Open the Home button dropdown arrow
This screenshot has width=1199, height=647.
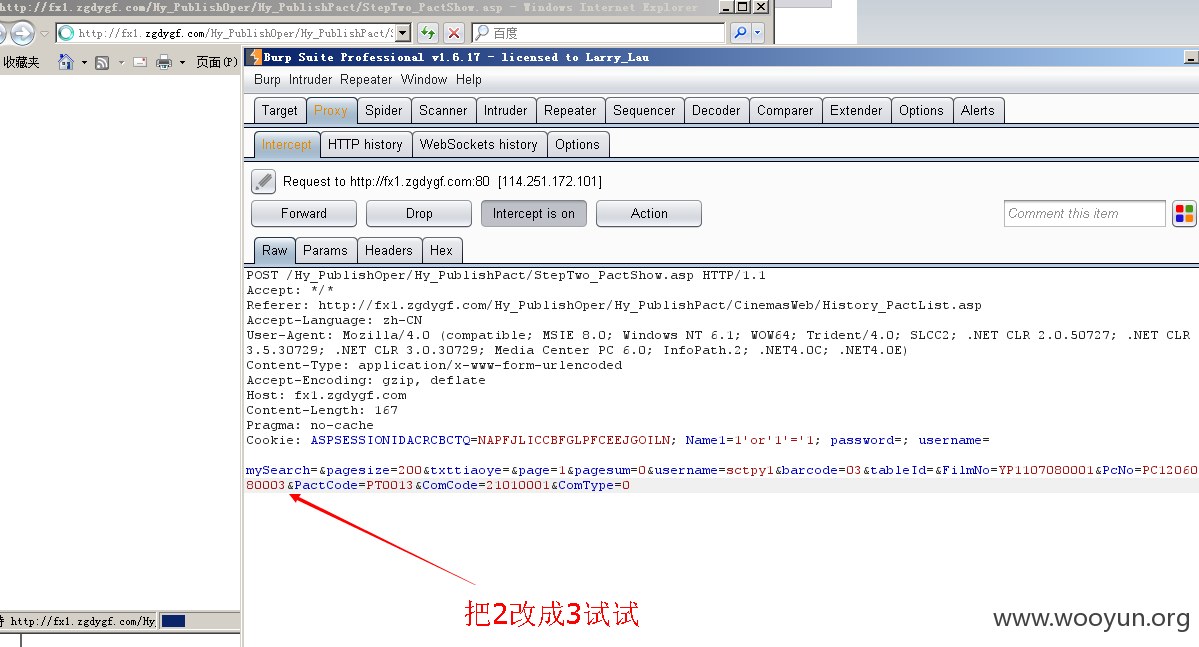pos(83,63)
